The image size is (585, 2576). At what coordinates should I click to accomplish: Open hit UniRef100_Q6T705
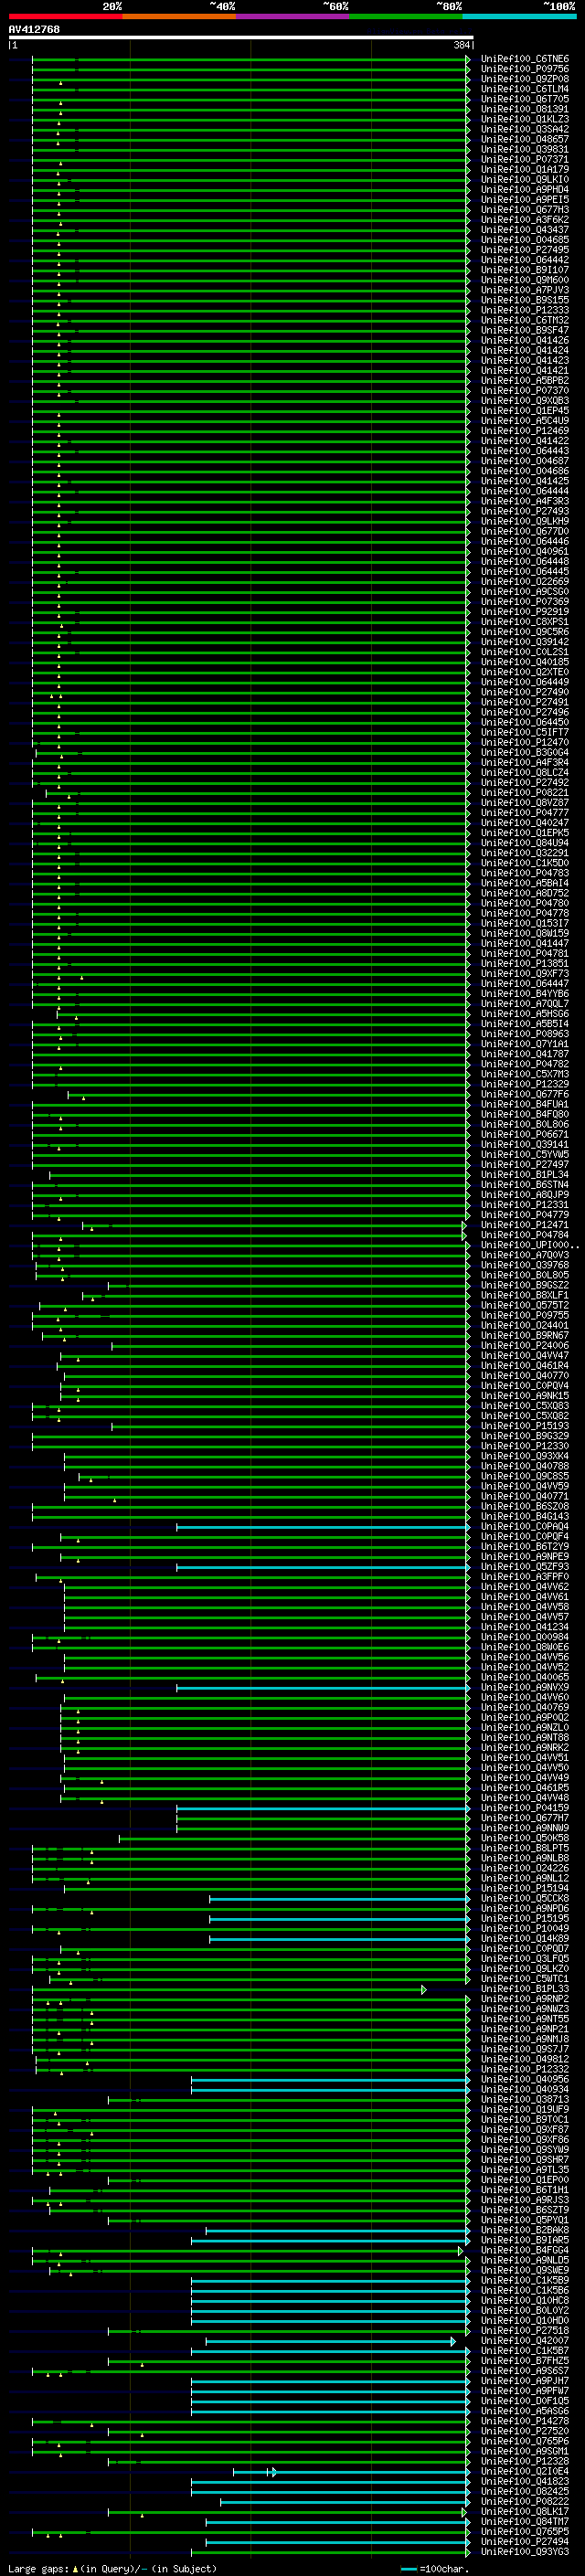(x=525, y=99)
